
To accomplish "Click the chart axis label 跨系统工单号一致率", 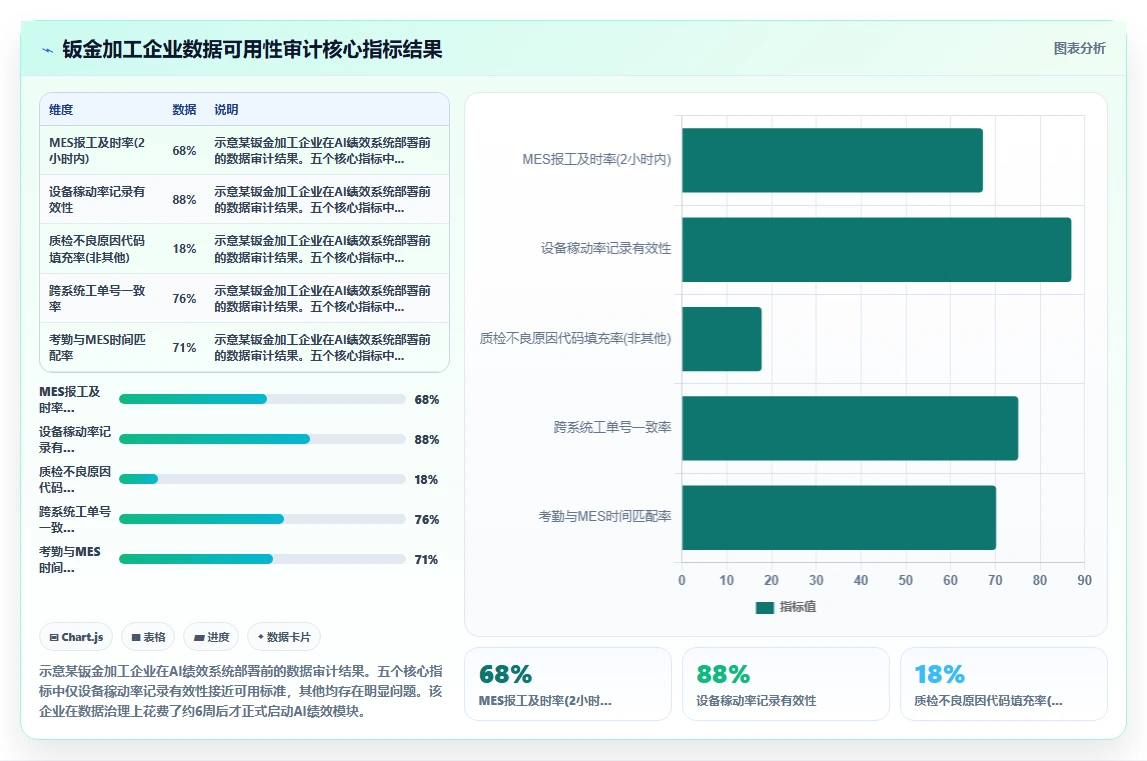I will tap(612, 427).
